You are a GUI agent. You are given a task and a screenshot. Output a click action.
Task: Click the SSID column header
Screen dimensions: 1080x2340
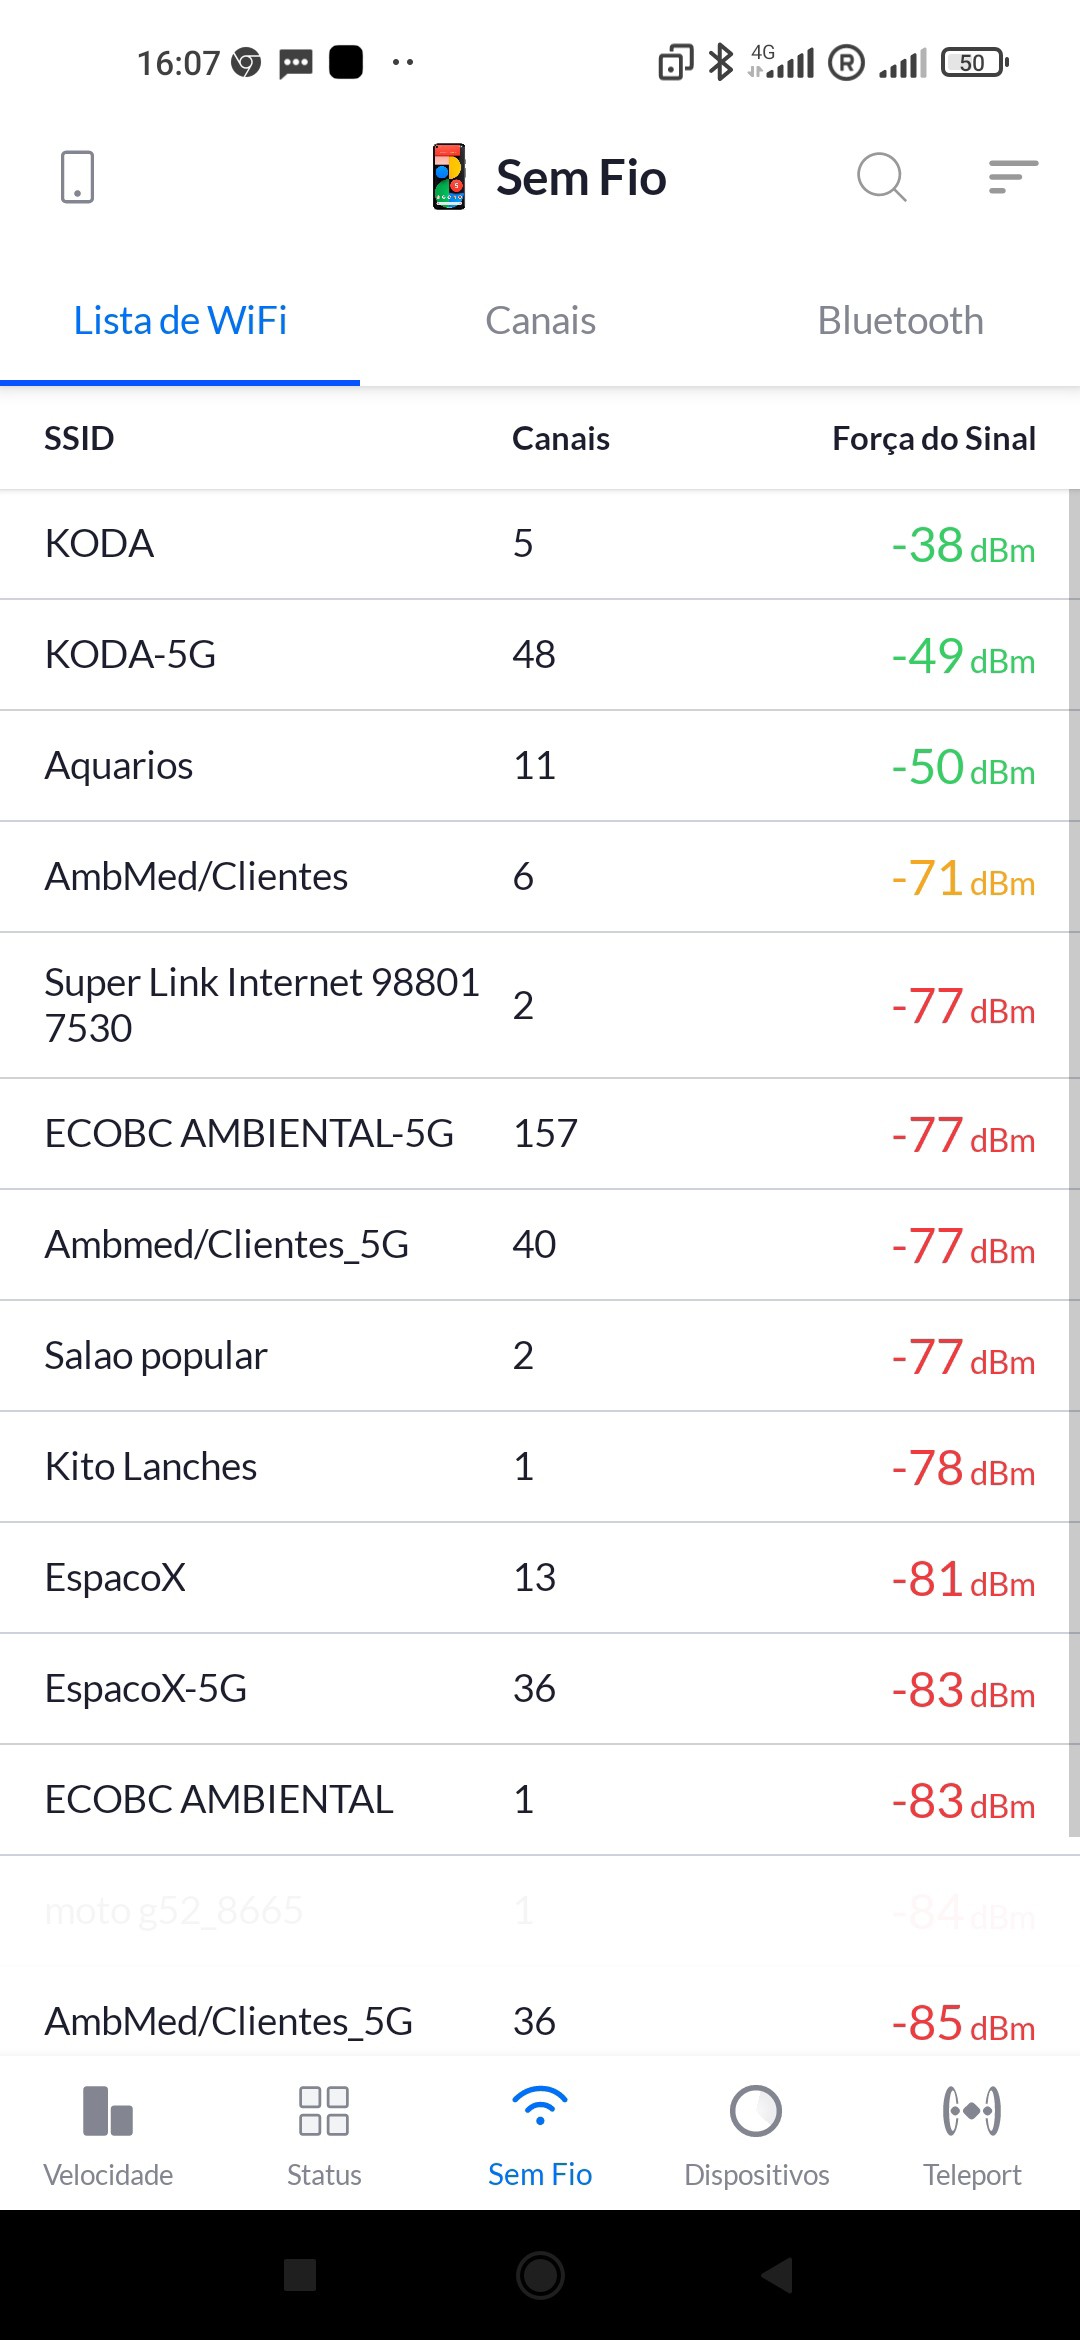point(79,438)
